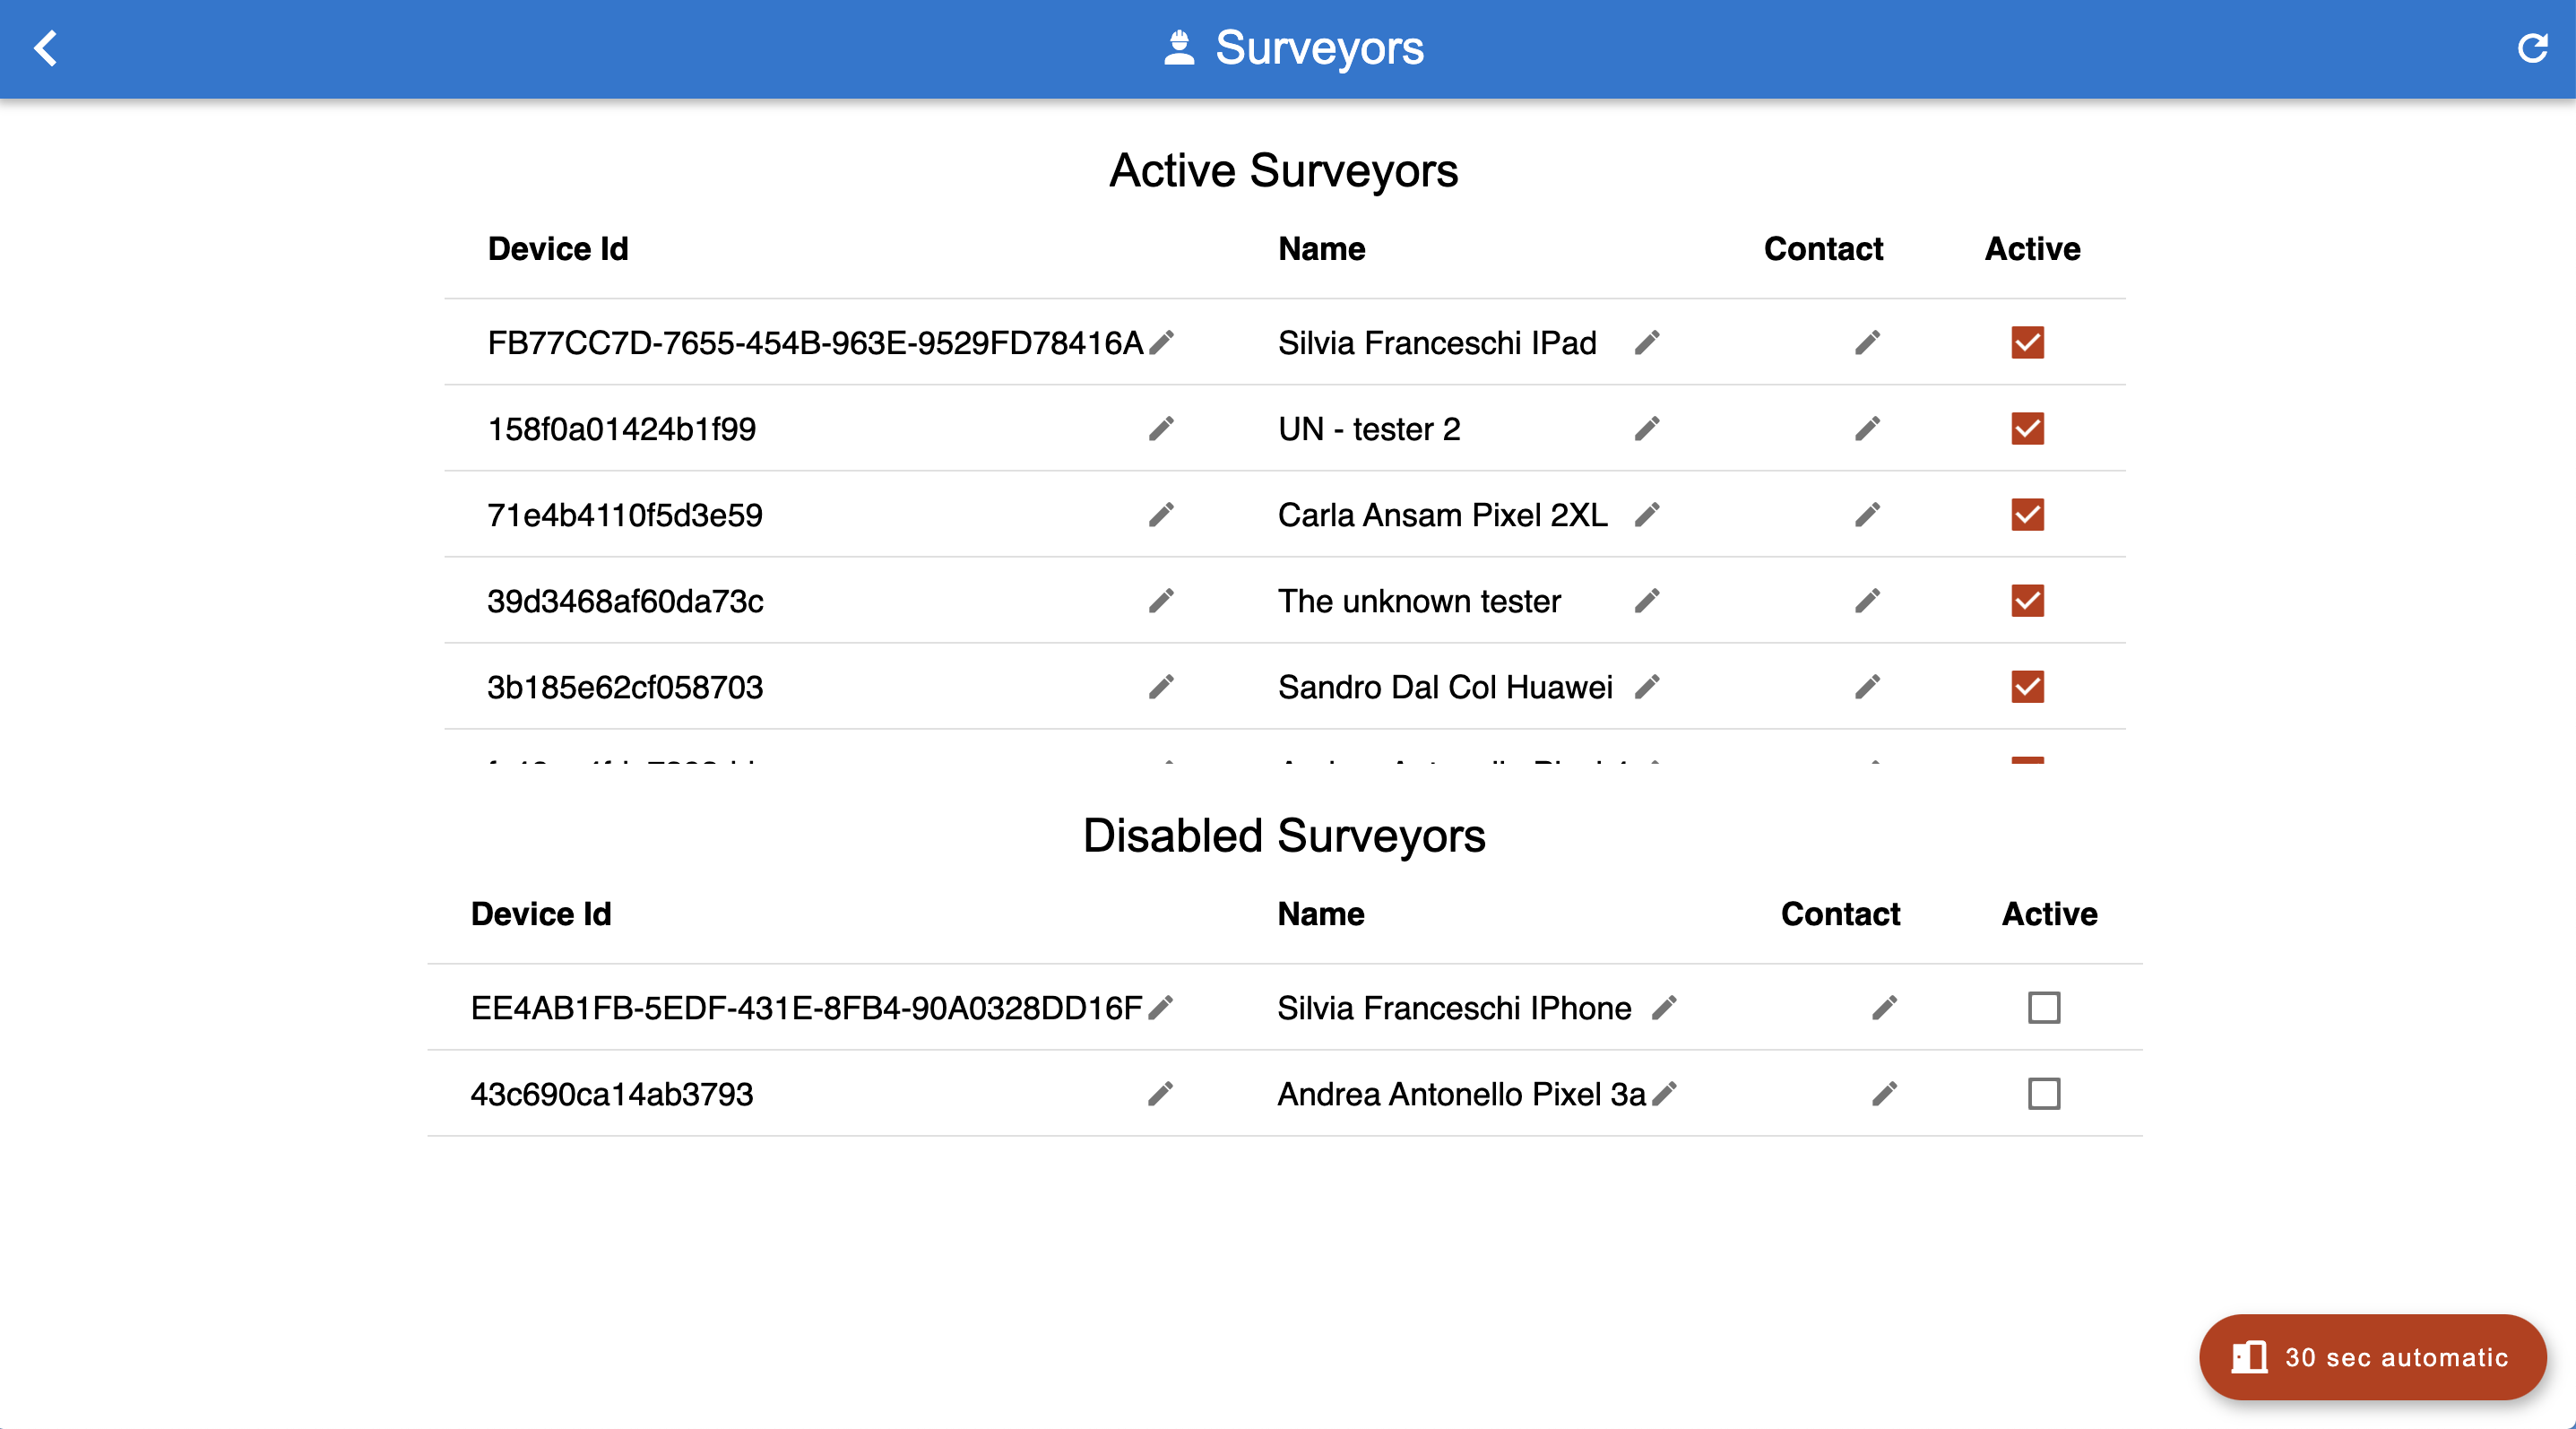Click Name header in Active Surveyors table
The width and height of the screenshot is (2576, 1429).
(x=1322, y=249)
